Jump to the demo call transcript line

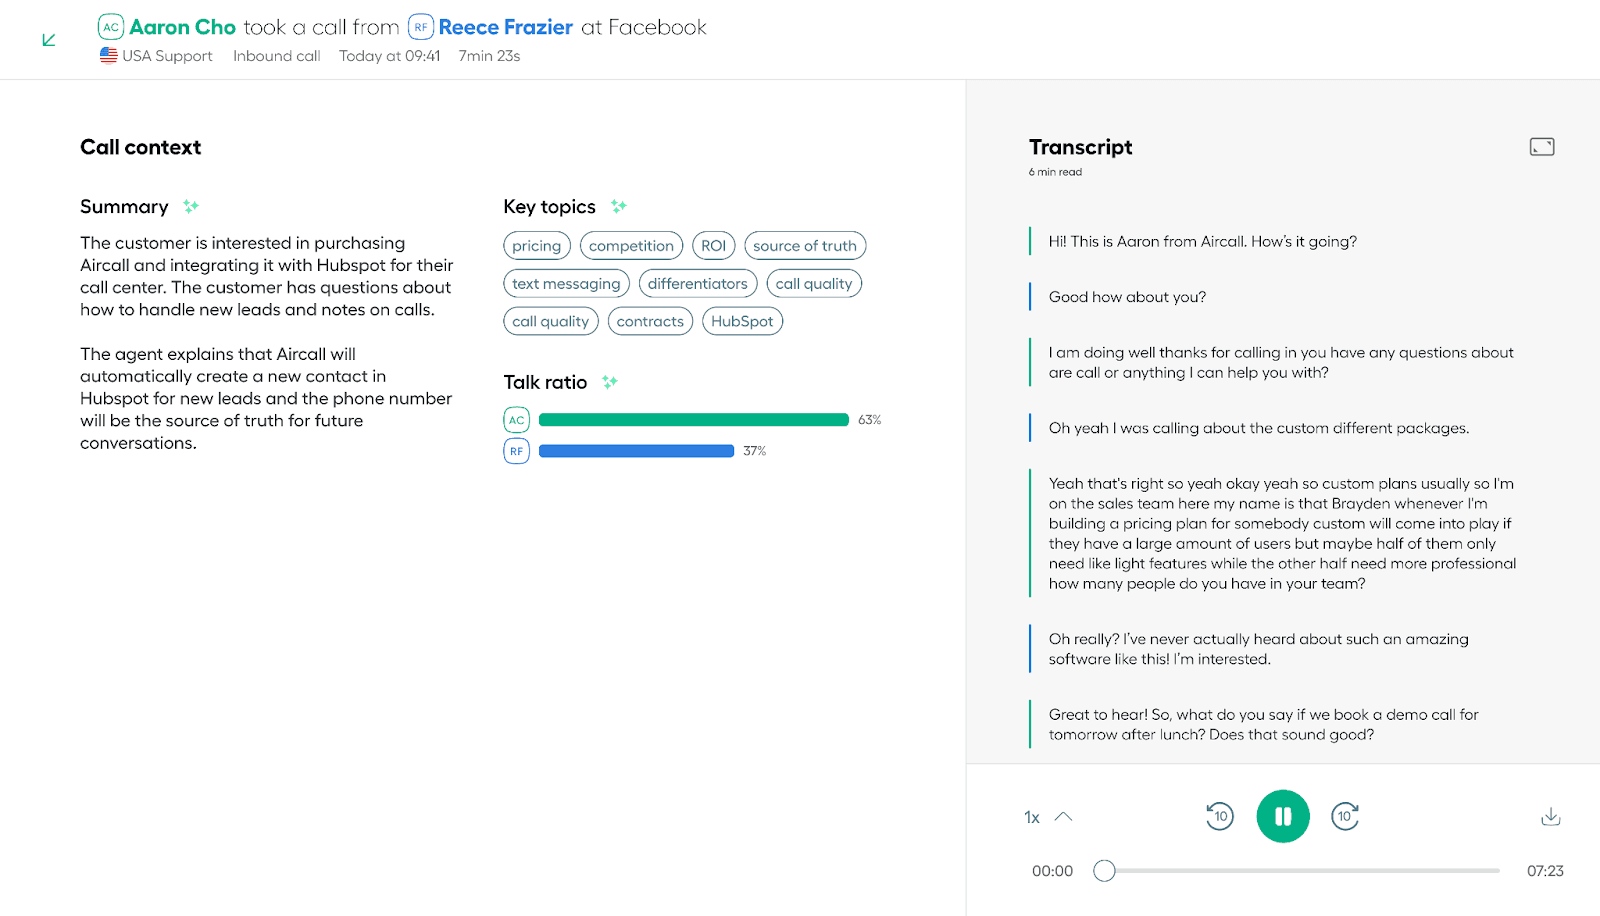tap(1263, 724)
